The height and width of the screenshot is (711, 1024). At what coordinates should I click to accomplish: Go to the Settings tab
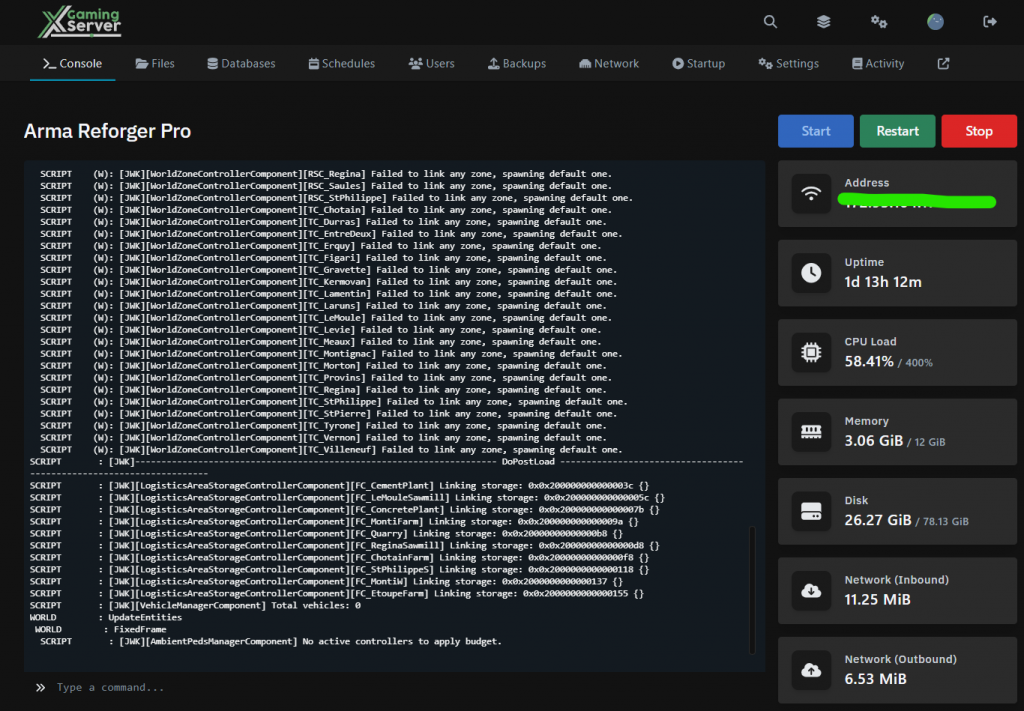pyautogui.click(x=788, y=63)
